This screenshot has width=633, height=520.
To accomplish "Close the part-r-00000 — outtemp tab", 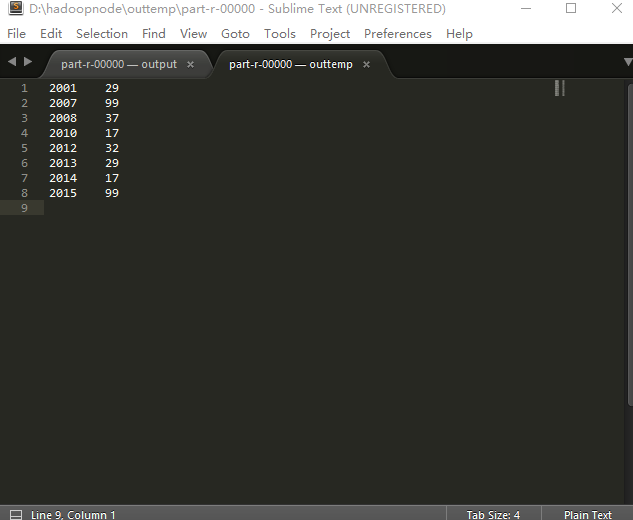I will [366, 65].
